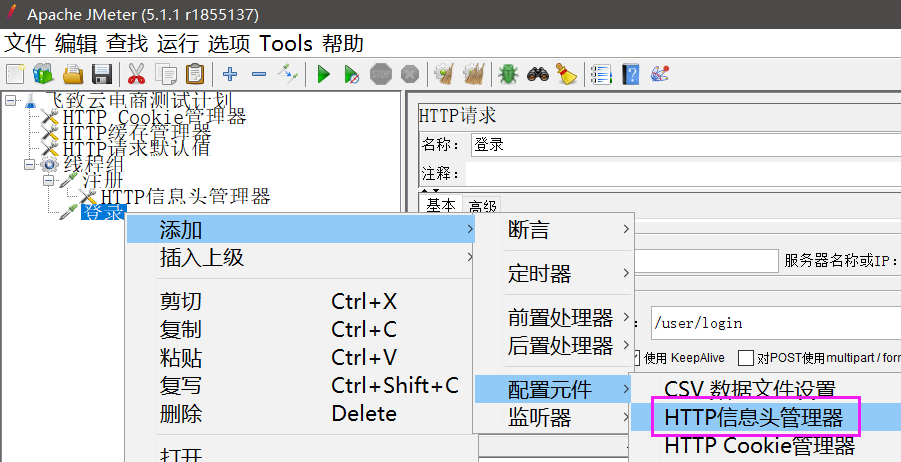Viewport: 901px width, 462px height.
Task: Open the 配置元件 submenu
Action: click(x=553, y=390)
